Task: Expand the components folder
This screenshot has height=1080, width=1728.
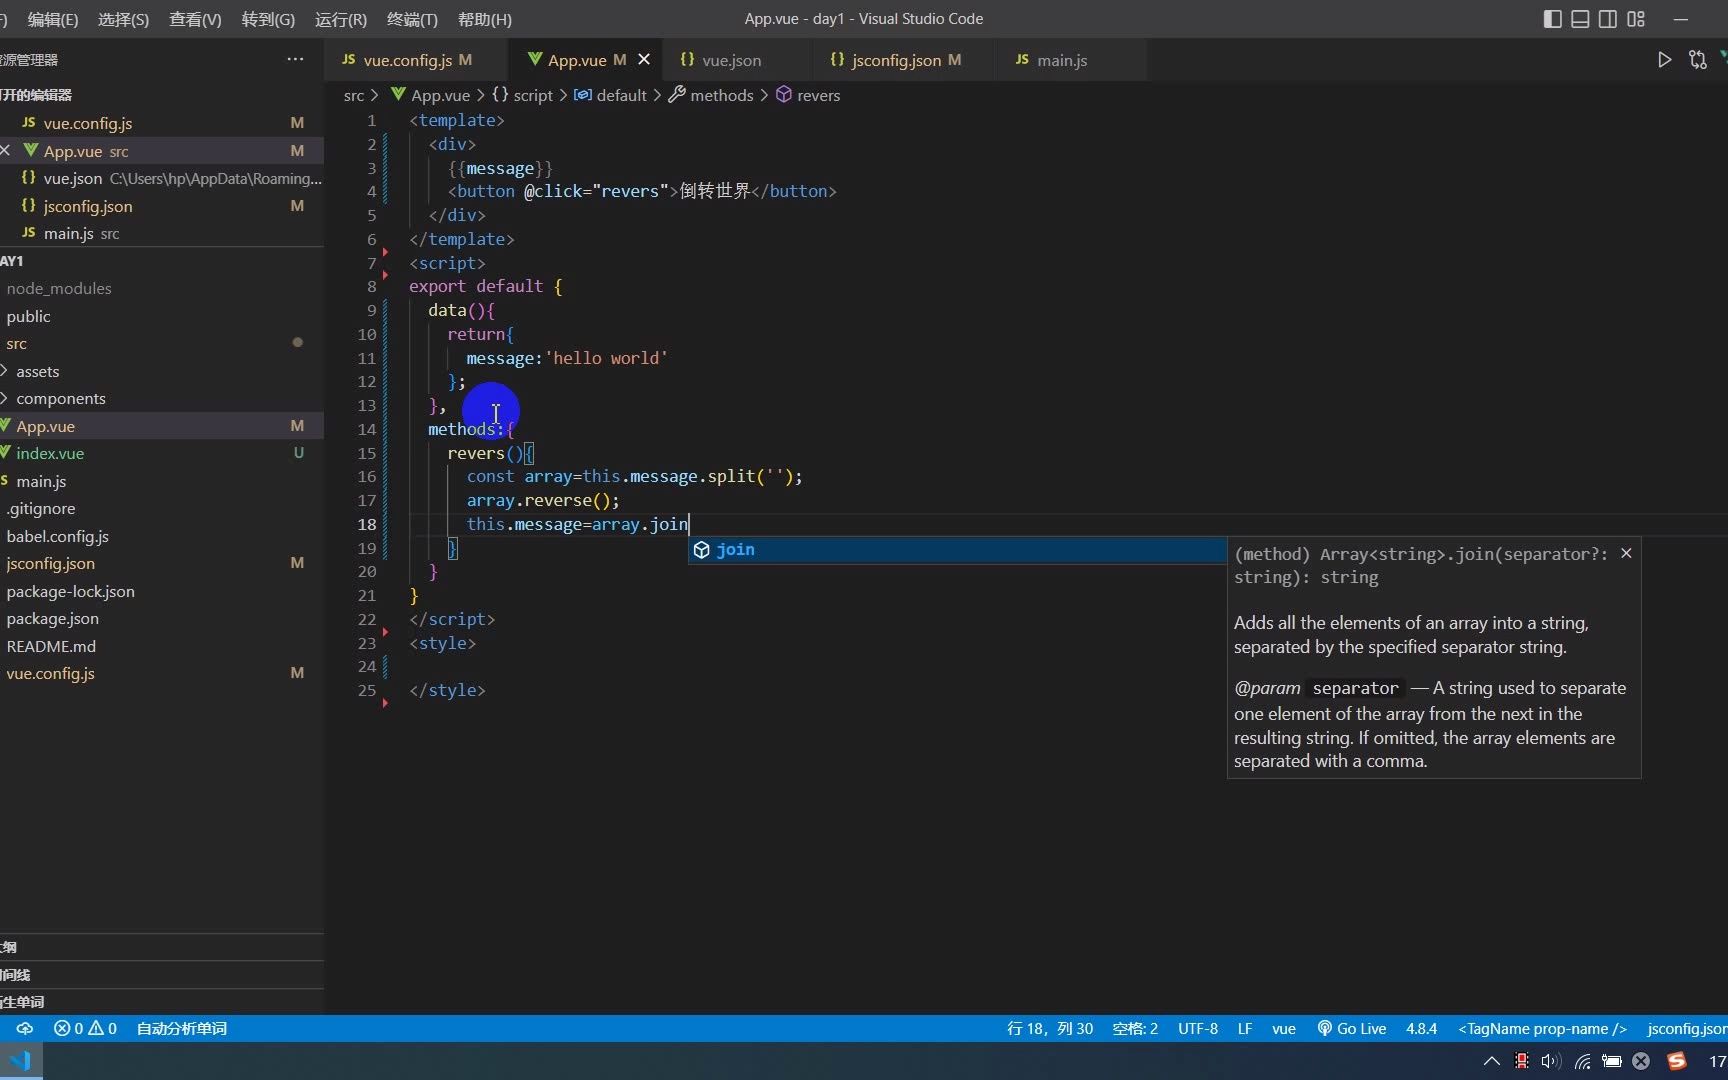Action: pyautogui.click(x=162, y=398)
